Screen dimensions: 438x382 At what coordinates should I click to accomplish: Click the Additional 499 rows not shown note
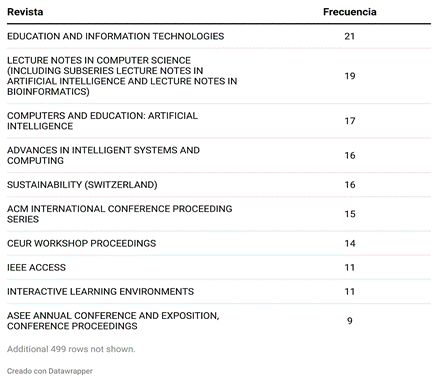[71, 349]
